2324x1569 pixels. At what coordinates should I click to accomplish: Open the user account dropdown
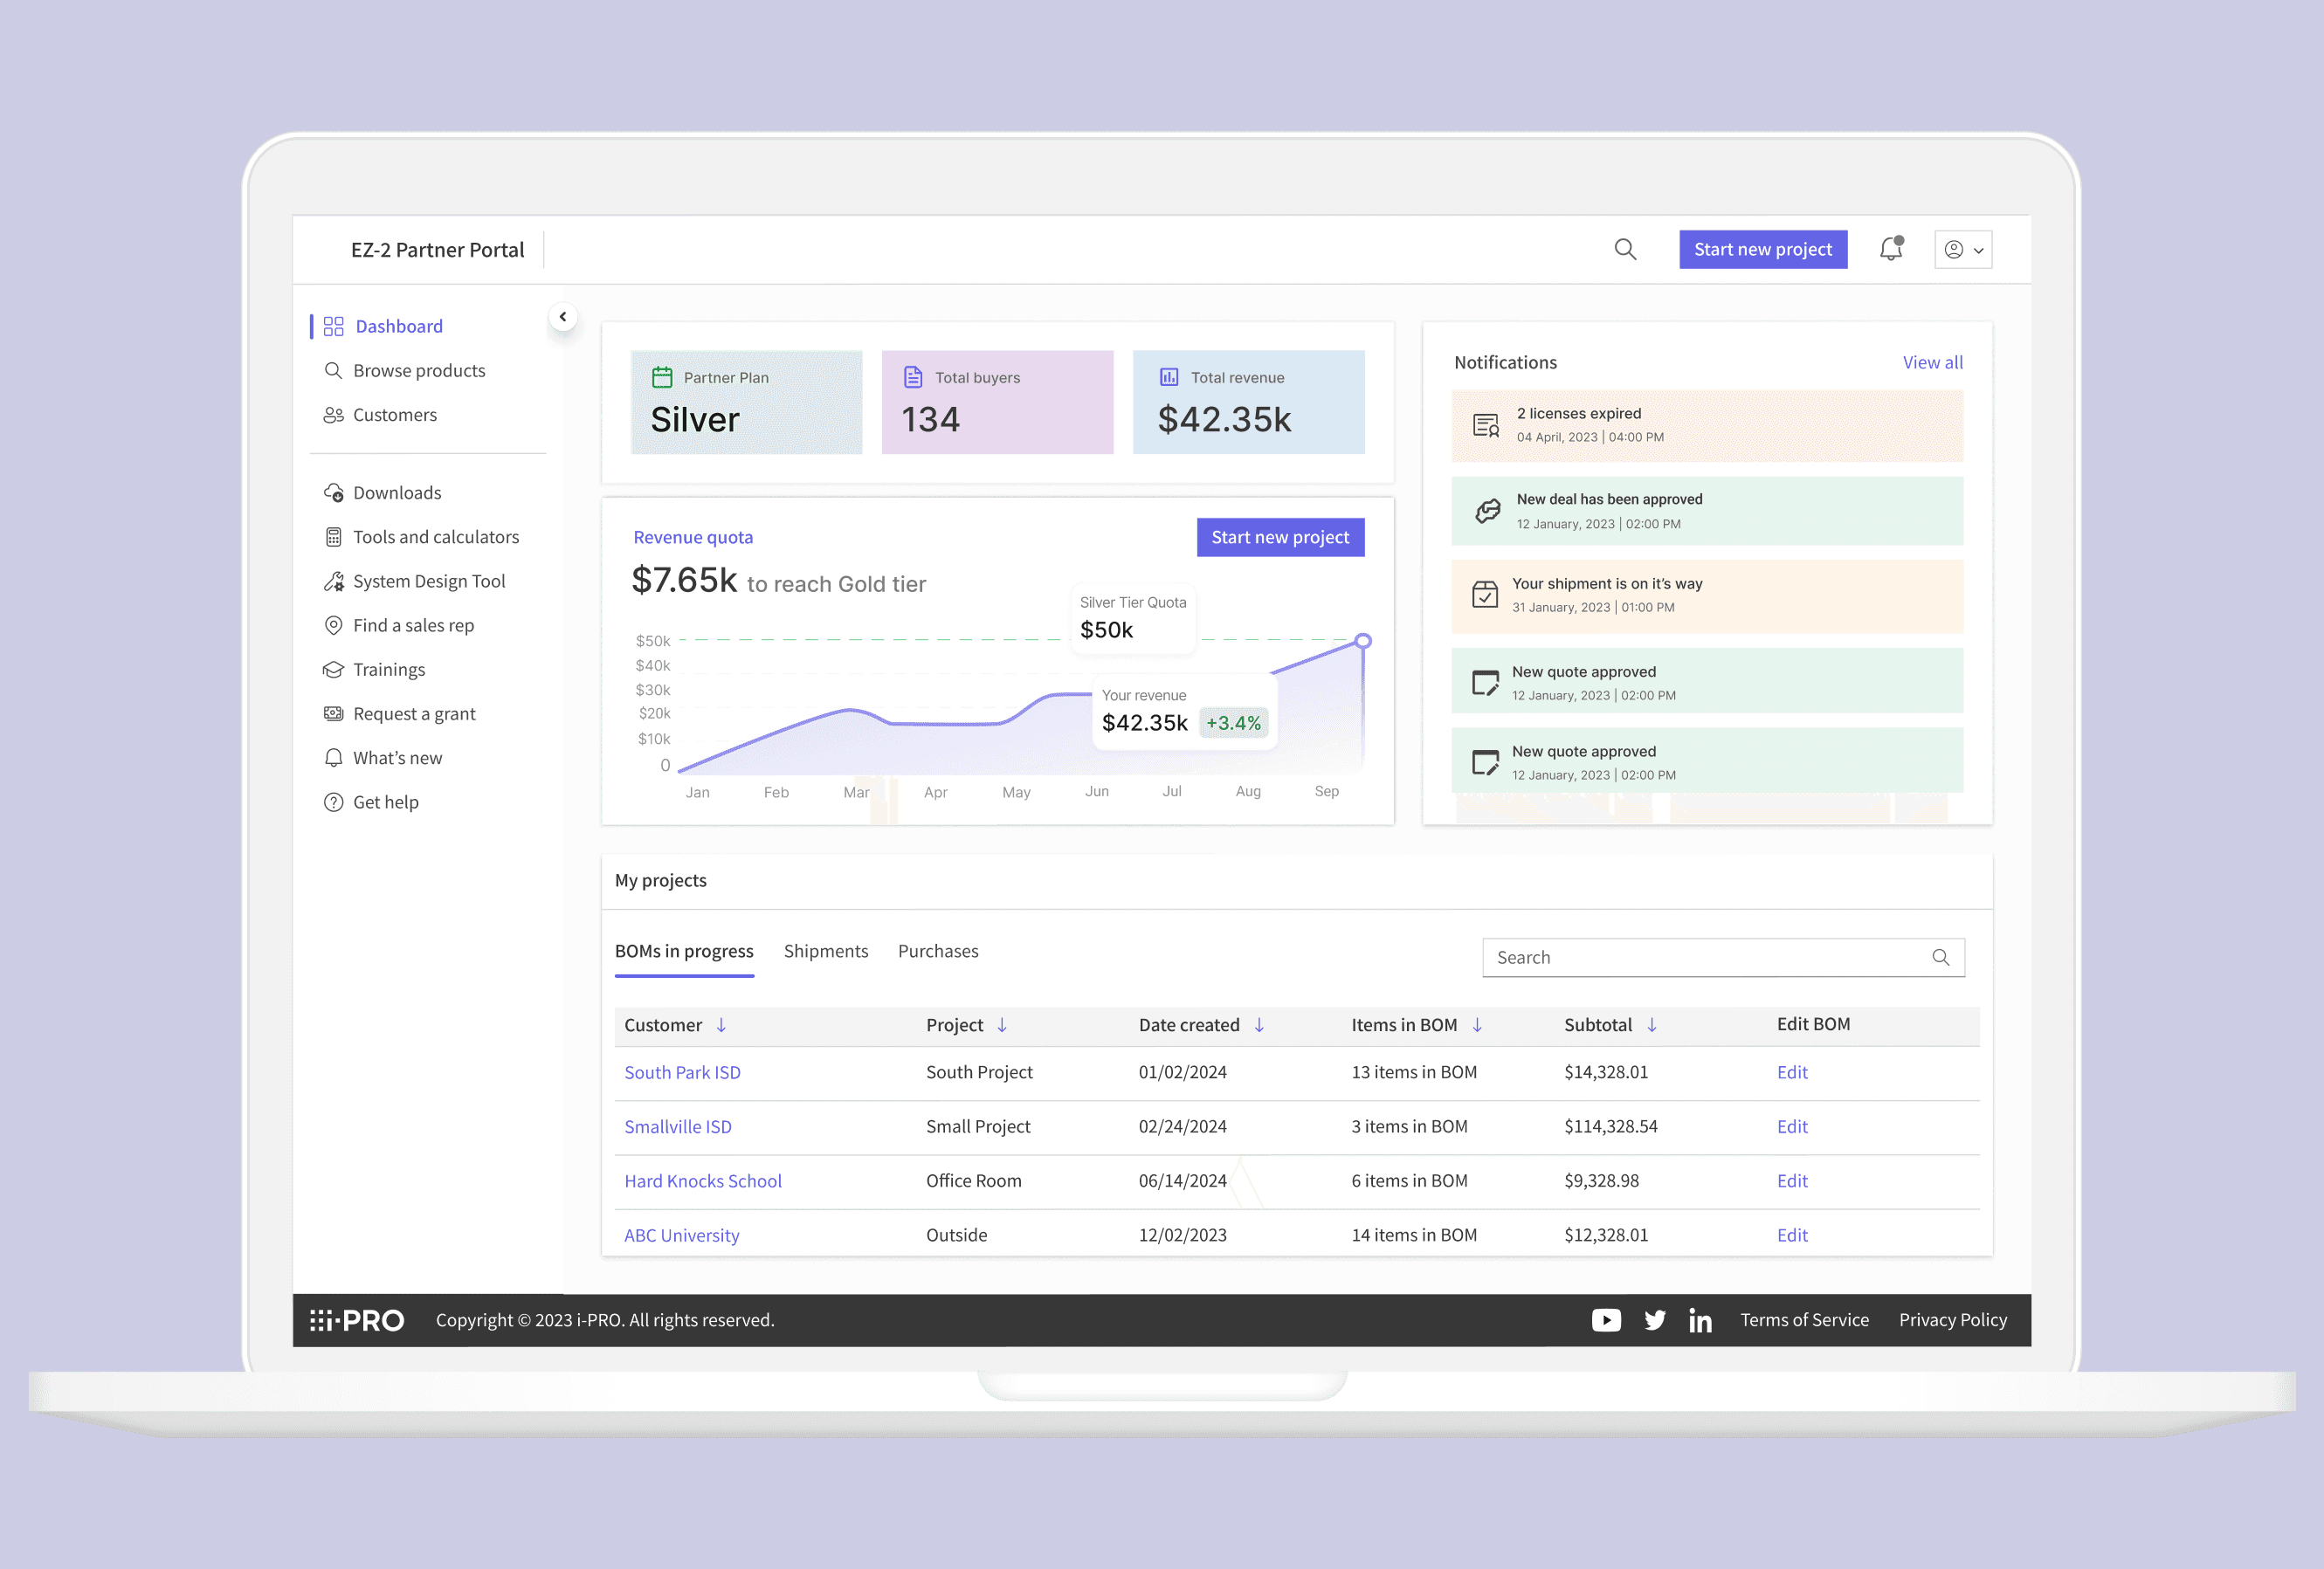(x=1963, y=250)
